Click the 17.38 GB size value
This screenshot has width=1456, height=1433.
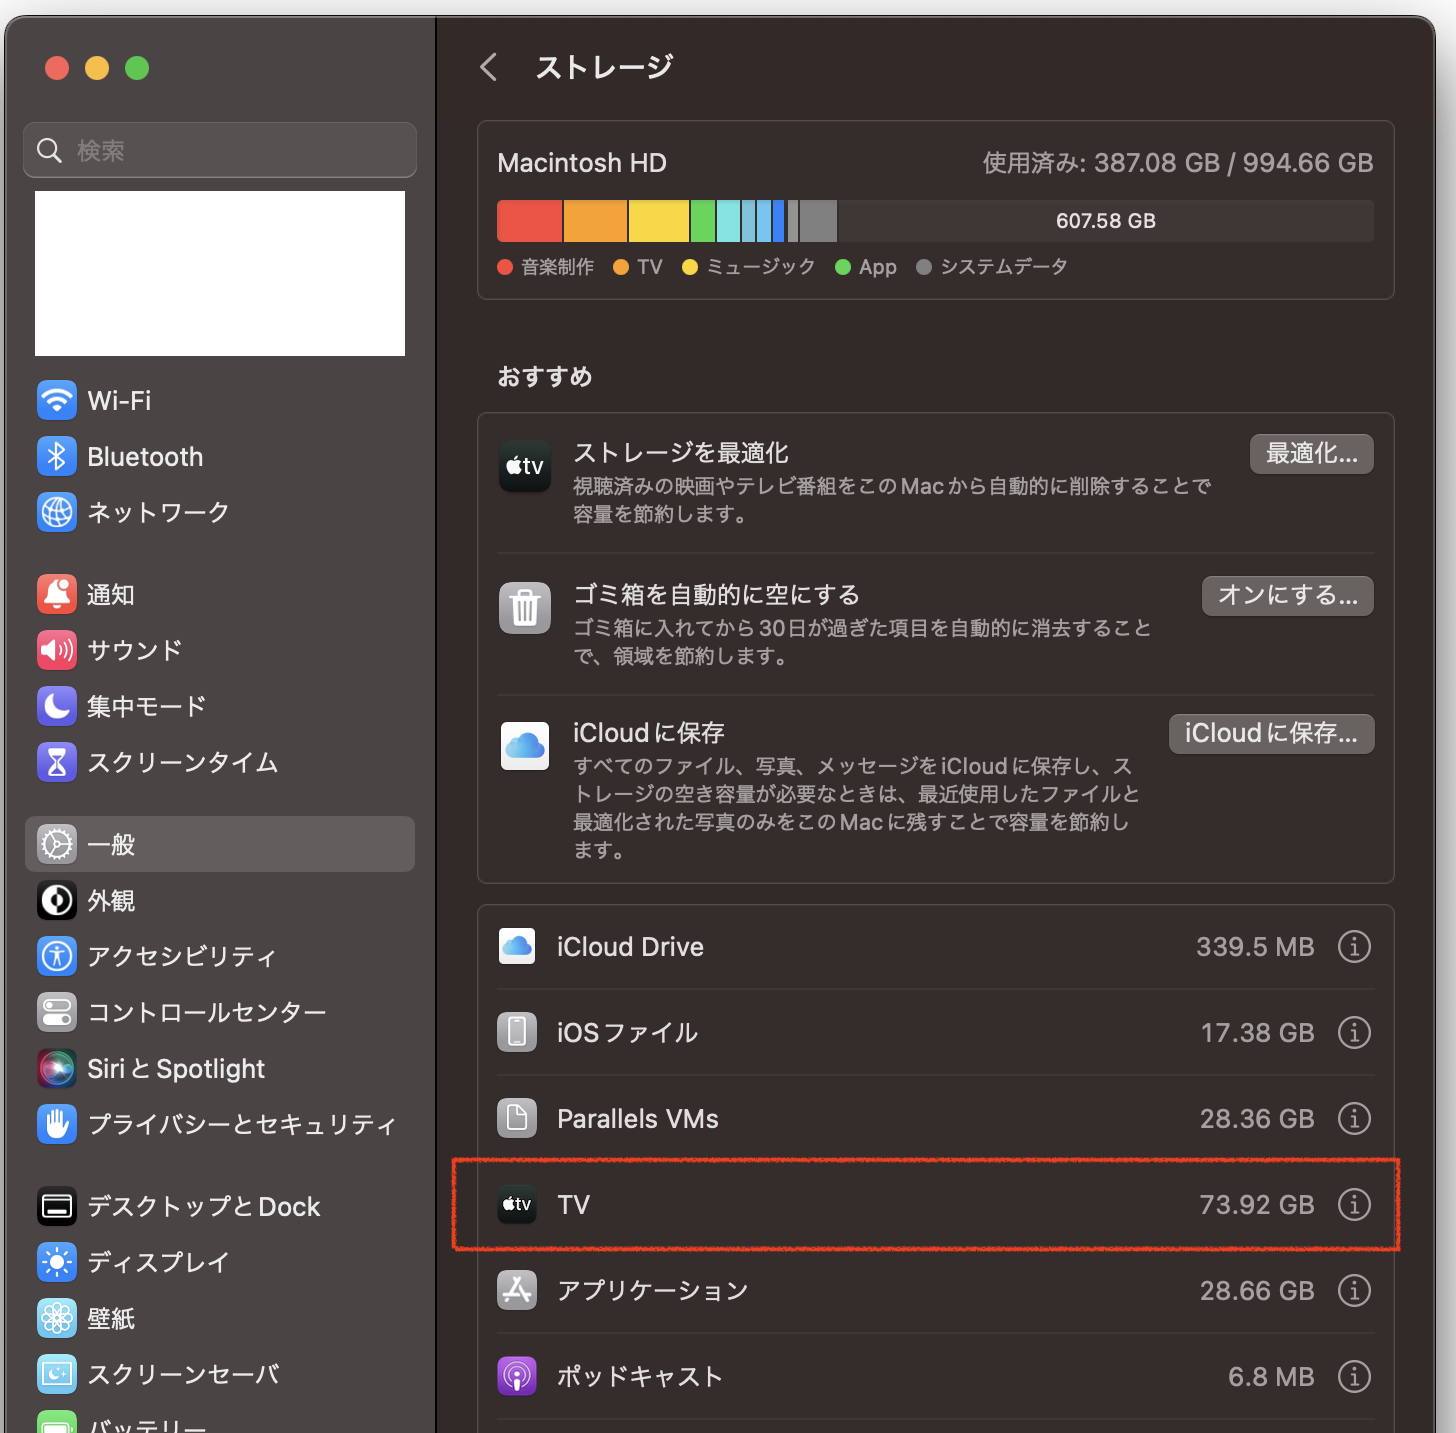tap(1258, 1033)
